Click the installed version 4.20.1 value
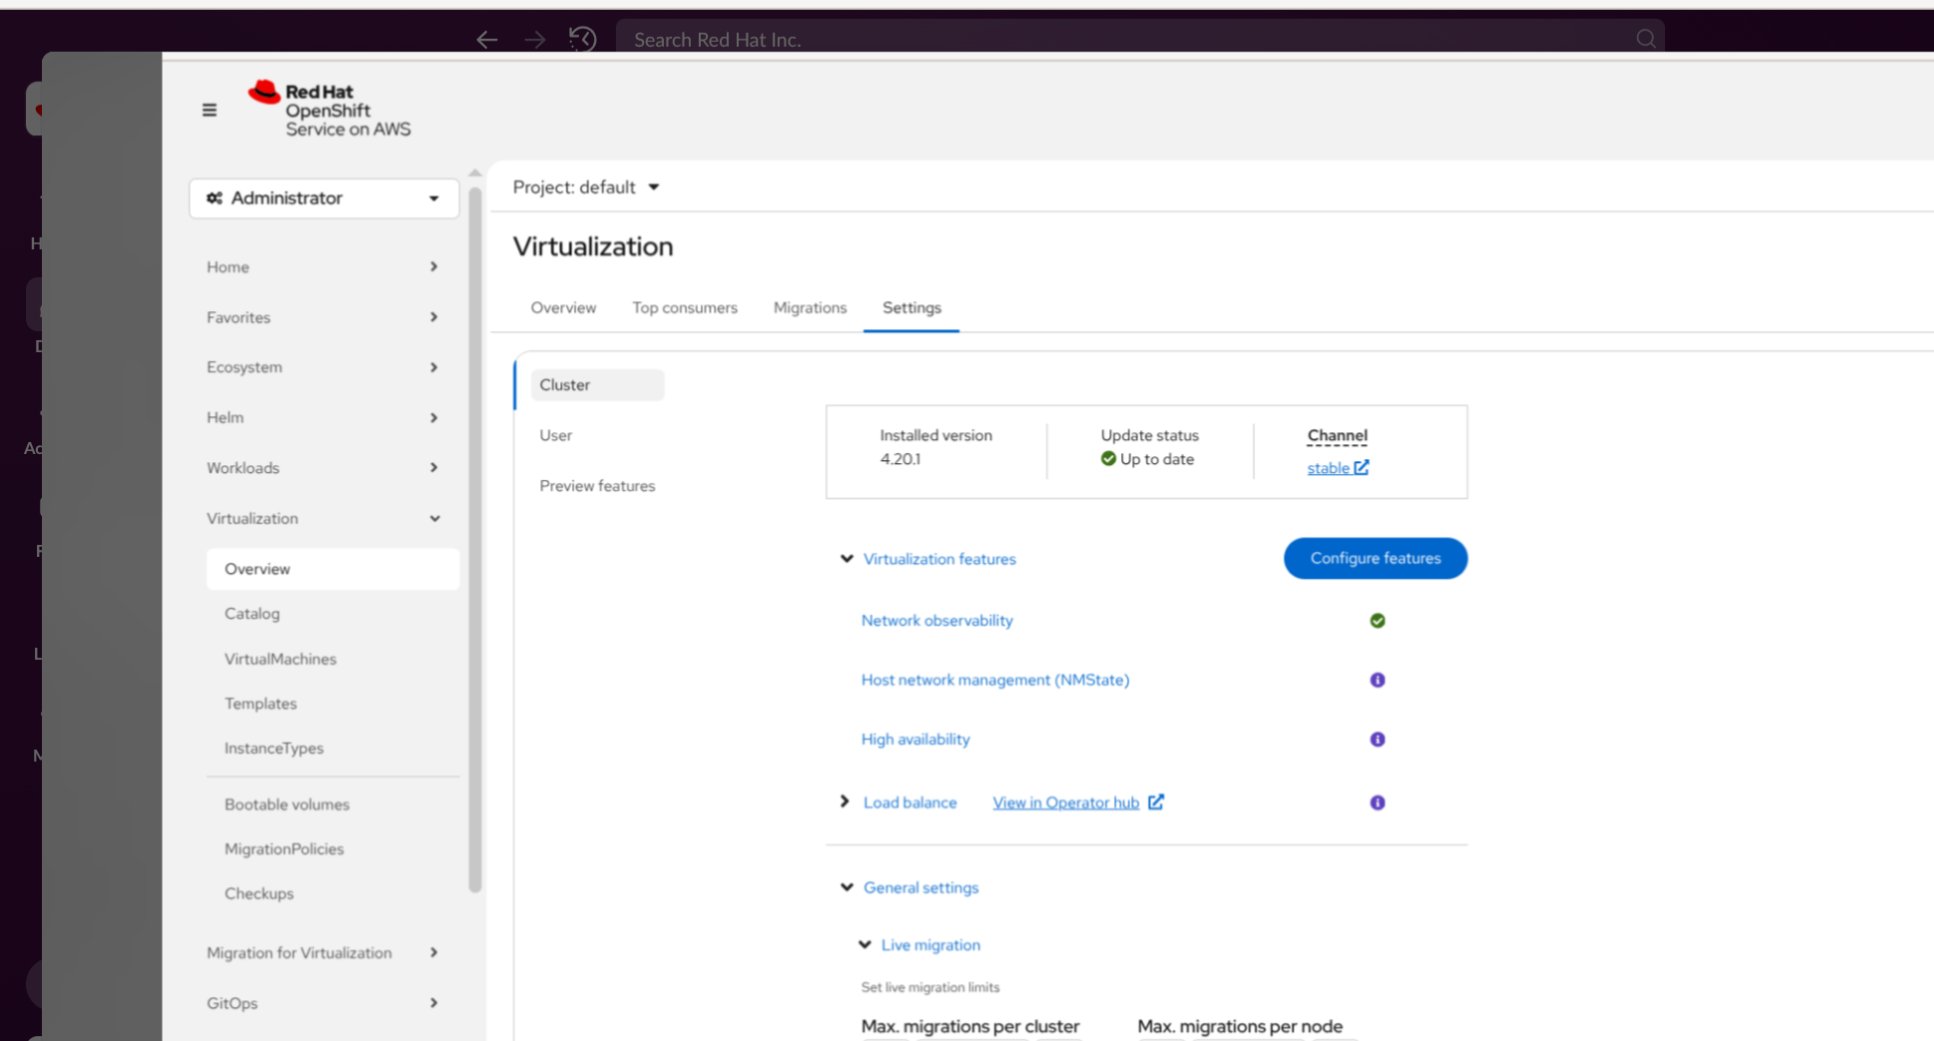This screenshot has width=1934, height=1041. 900,459
